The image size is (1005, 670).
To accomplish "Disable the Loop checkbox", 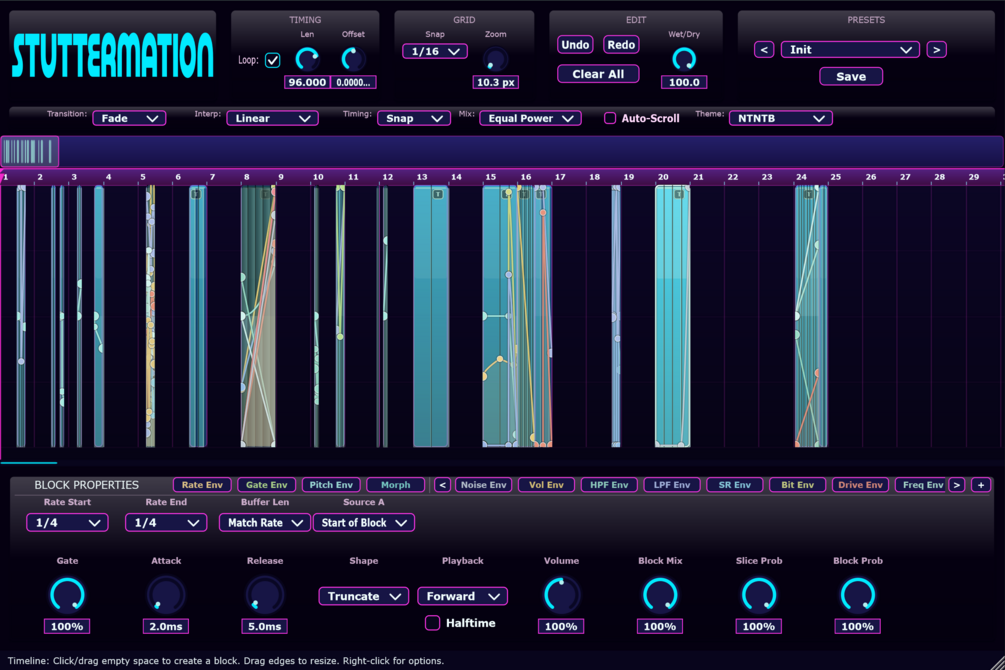I will 272,60.
